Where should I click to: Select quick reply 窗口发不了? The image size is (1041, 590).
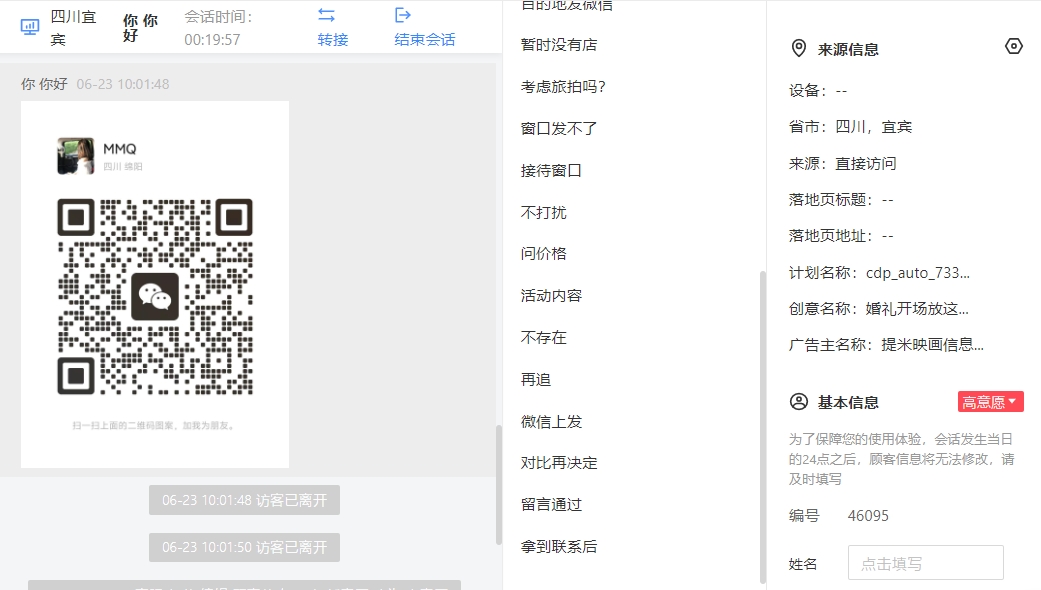pyautogui.click(x=559, y=129)
